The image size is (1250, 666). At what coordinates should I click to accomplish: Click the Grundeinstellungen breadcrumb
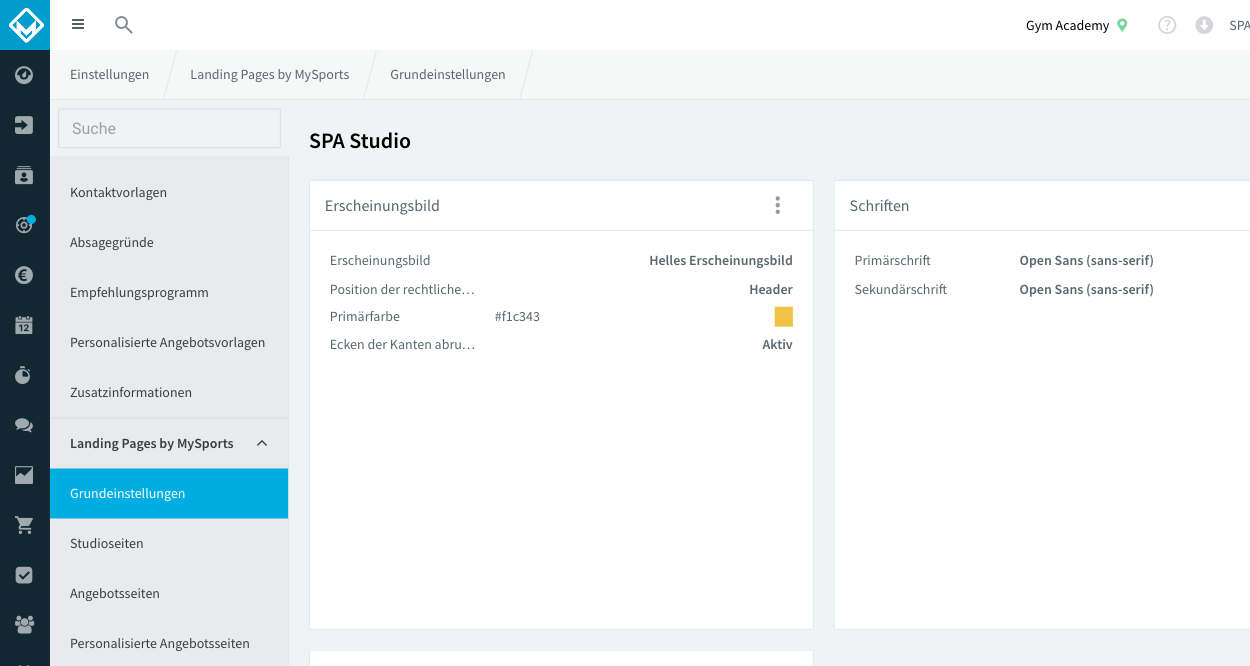[x=448, y=74]
